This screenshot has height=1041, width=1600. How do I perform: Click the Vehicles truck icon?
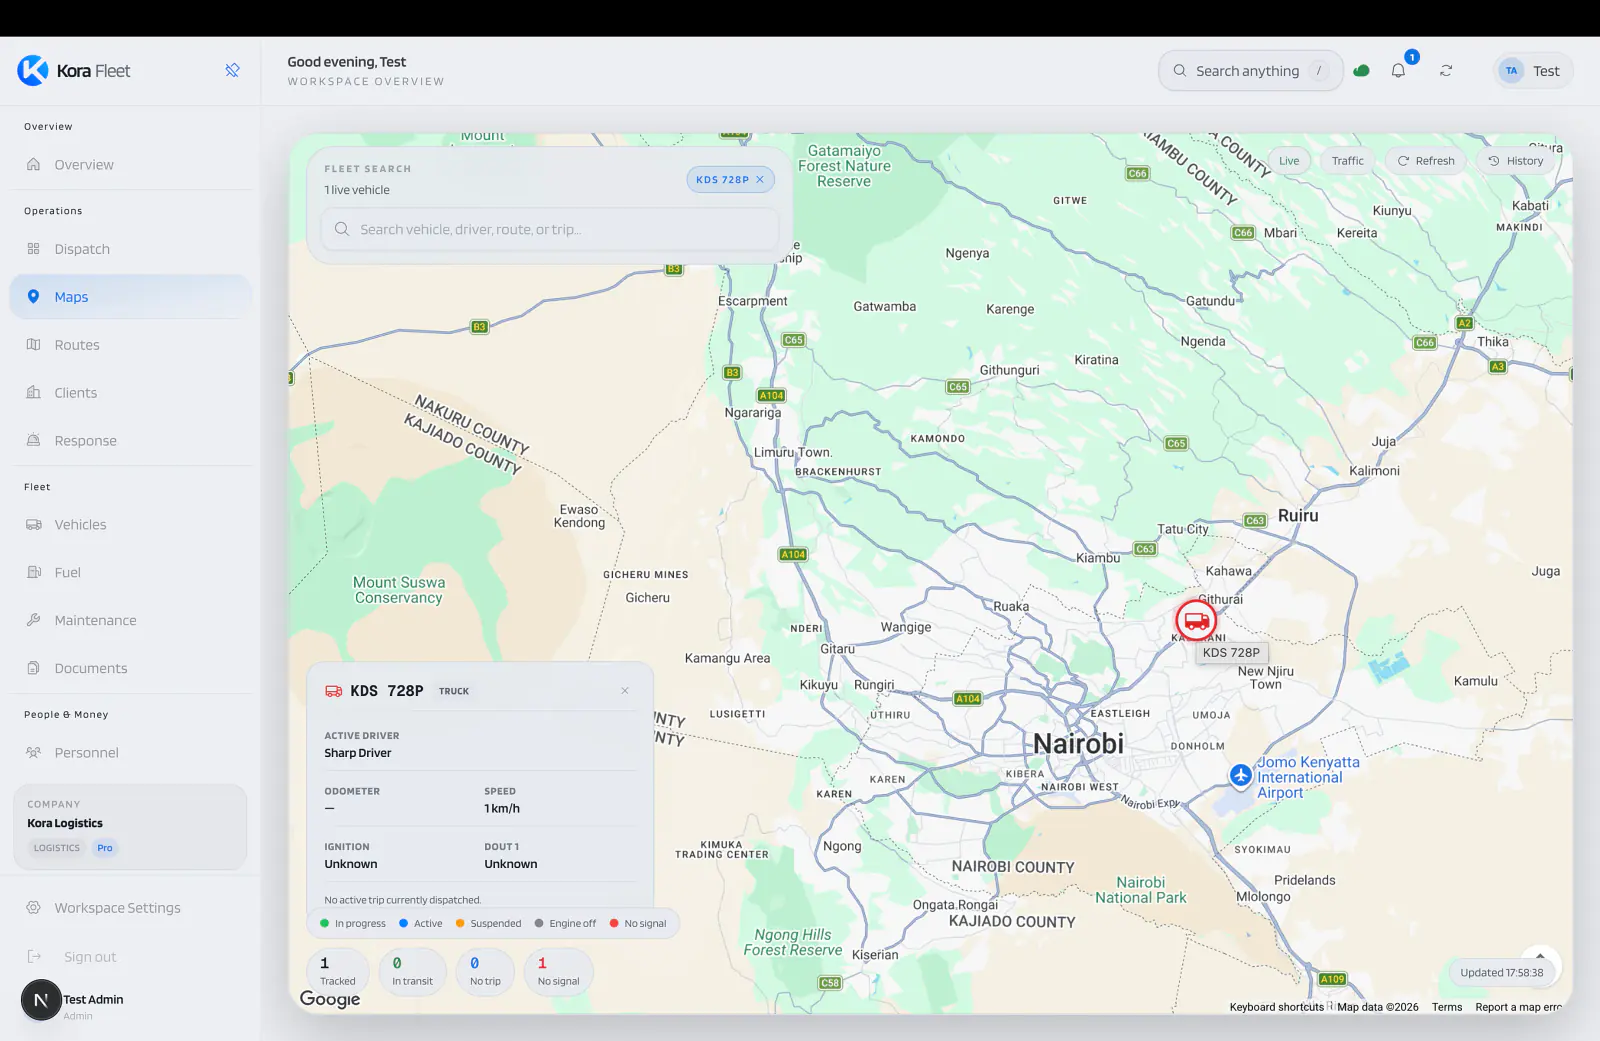tap(34, 525)
